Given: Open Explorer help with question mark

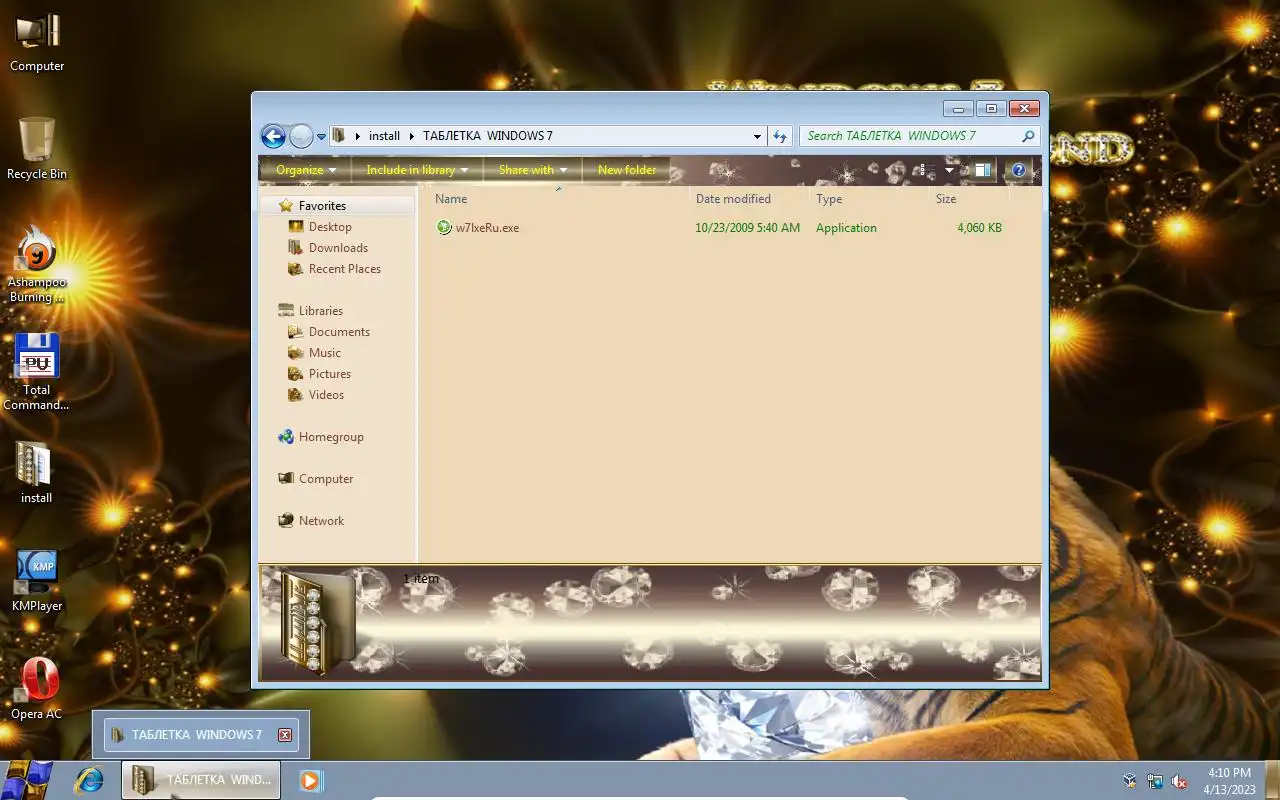Looking at the screenshot, I should tap(1019, 170).
